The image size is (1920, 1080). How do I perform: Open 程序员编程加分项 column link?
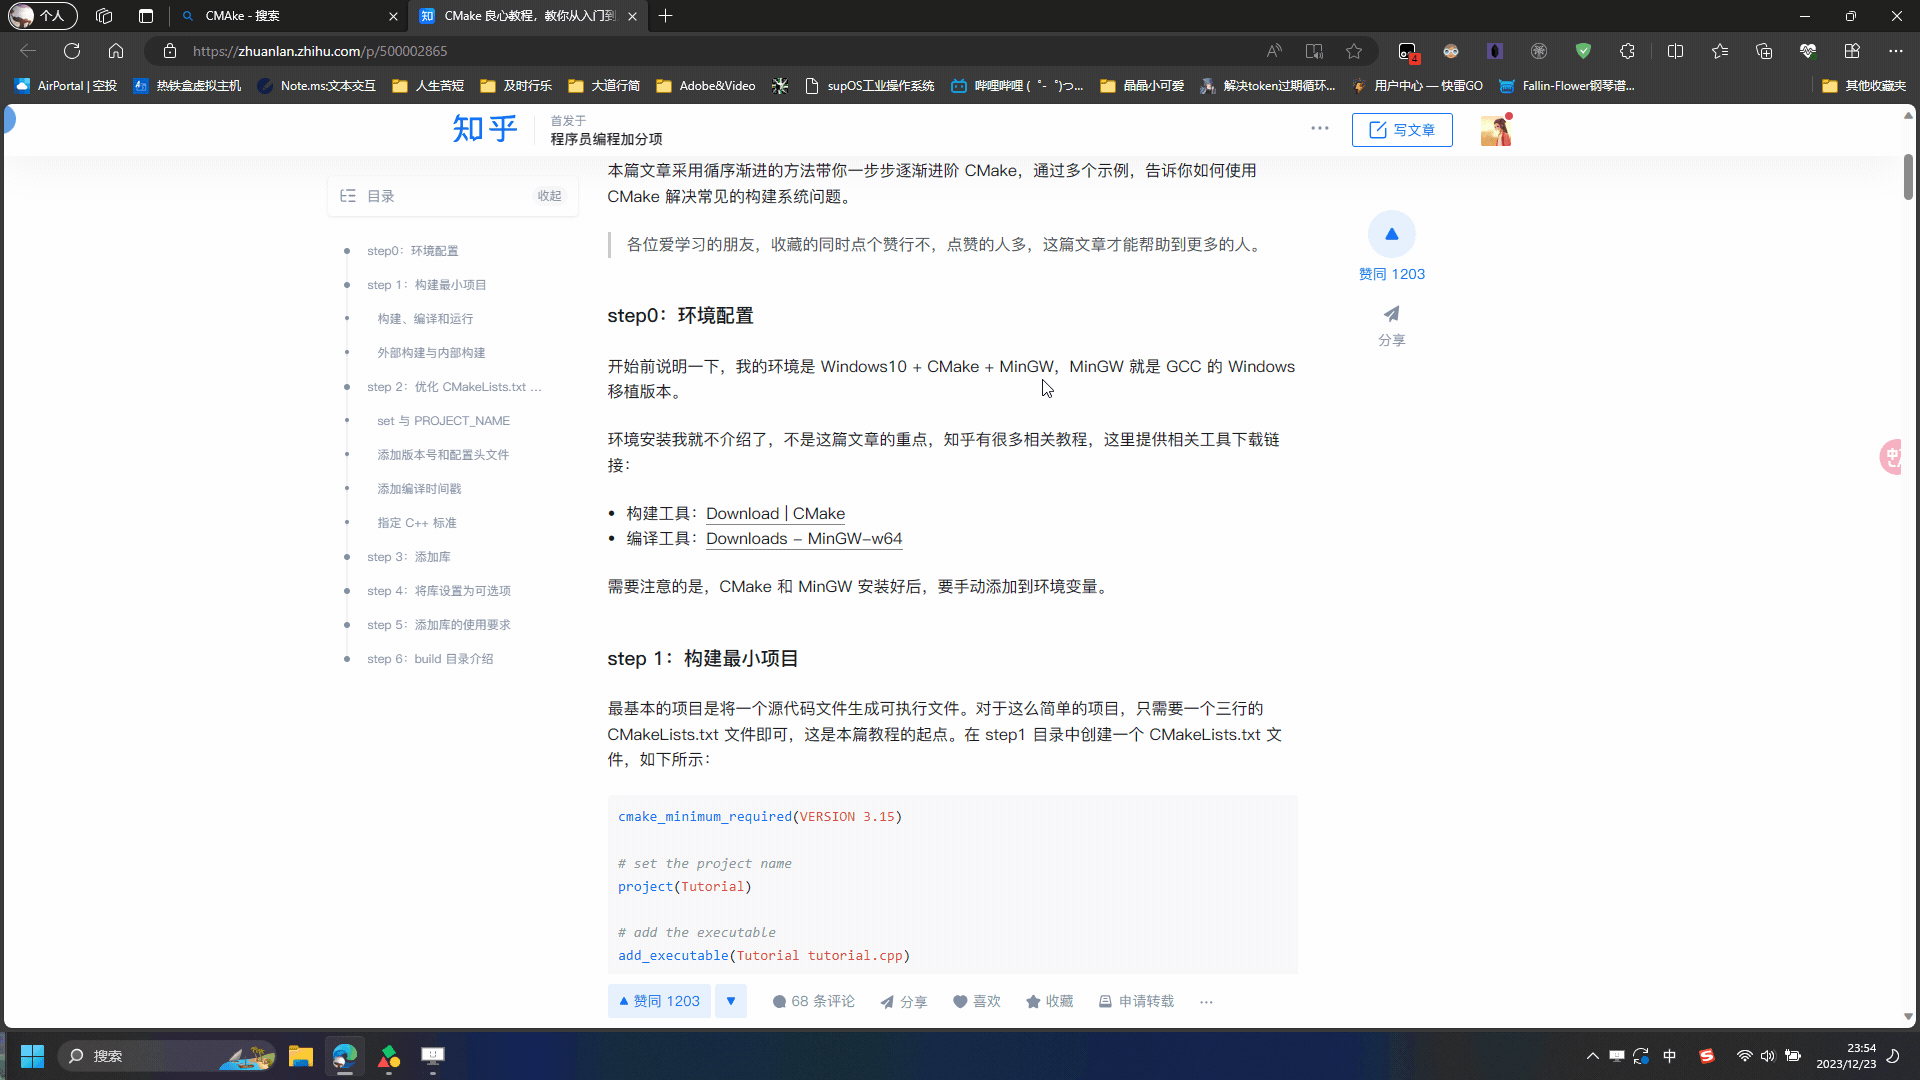click(606, 139)
